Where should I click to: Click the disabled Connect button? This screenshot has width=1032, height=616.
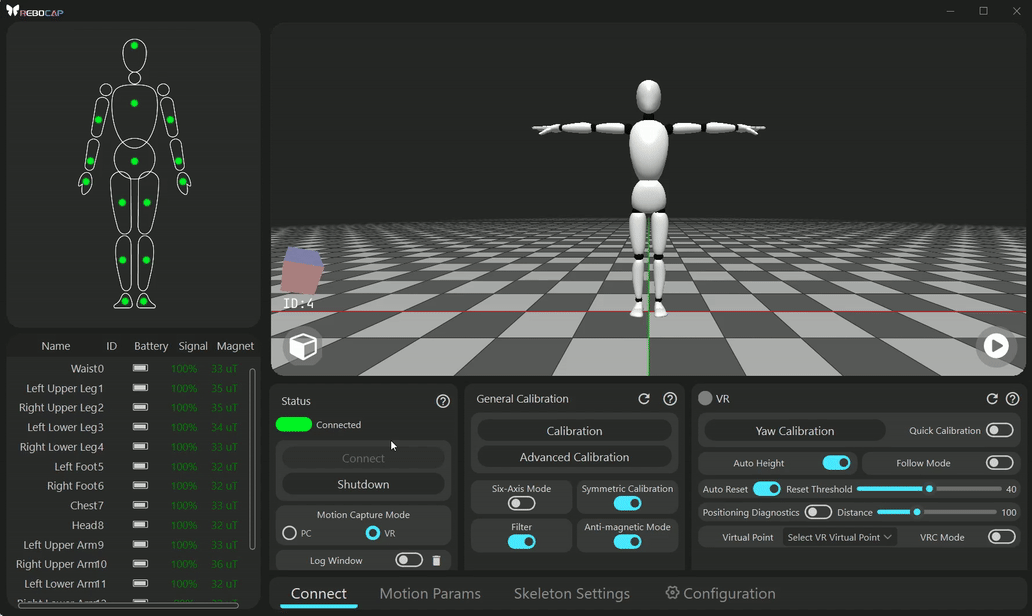[x=363, y=457]
